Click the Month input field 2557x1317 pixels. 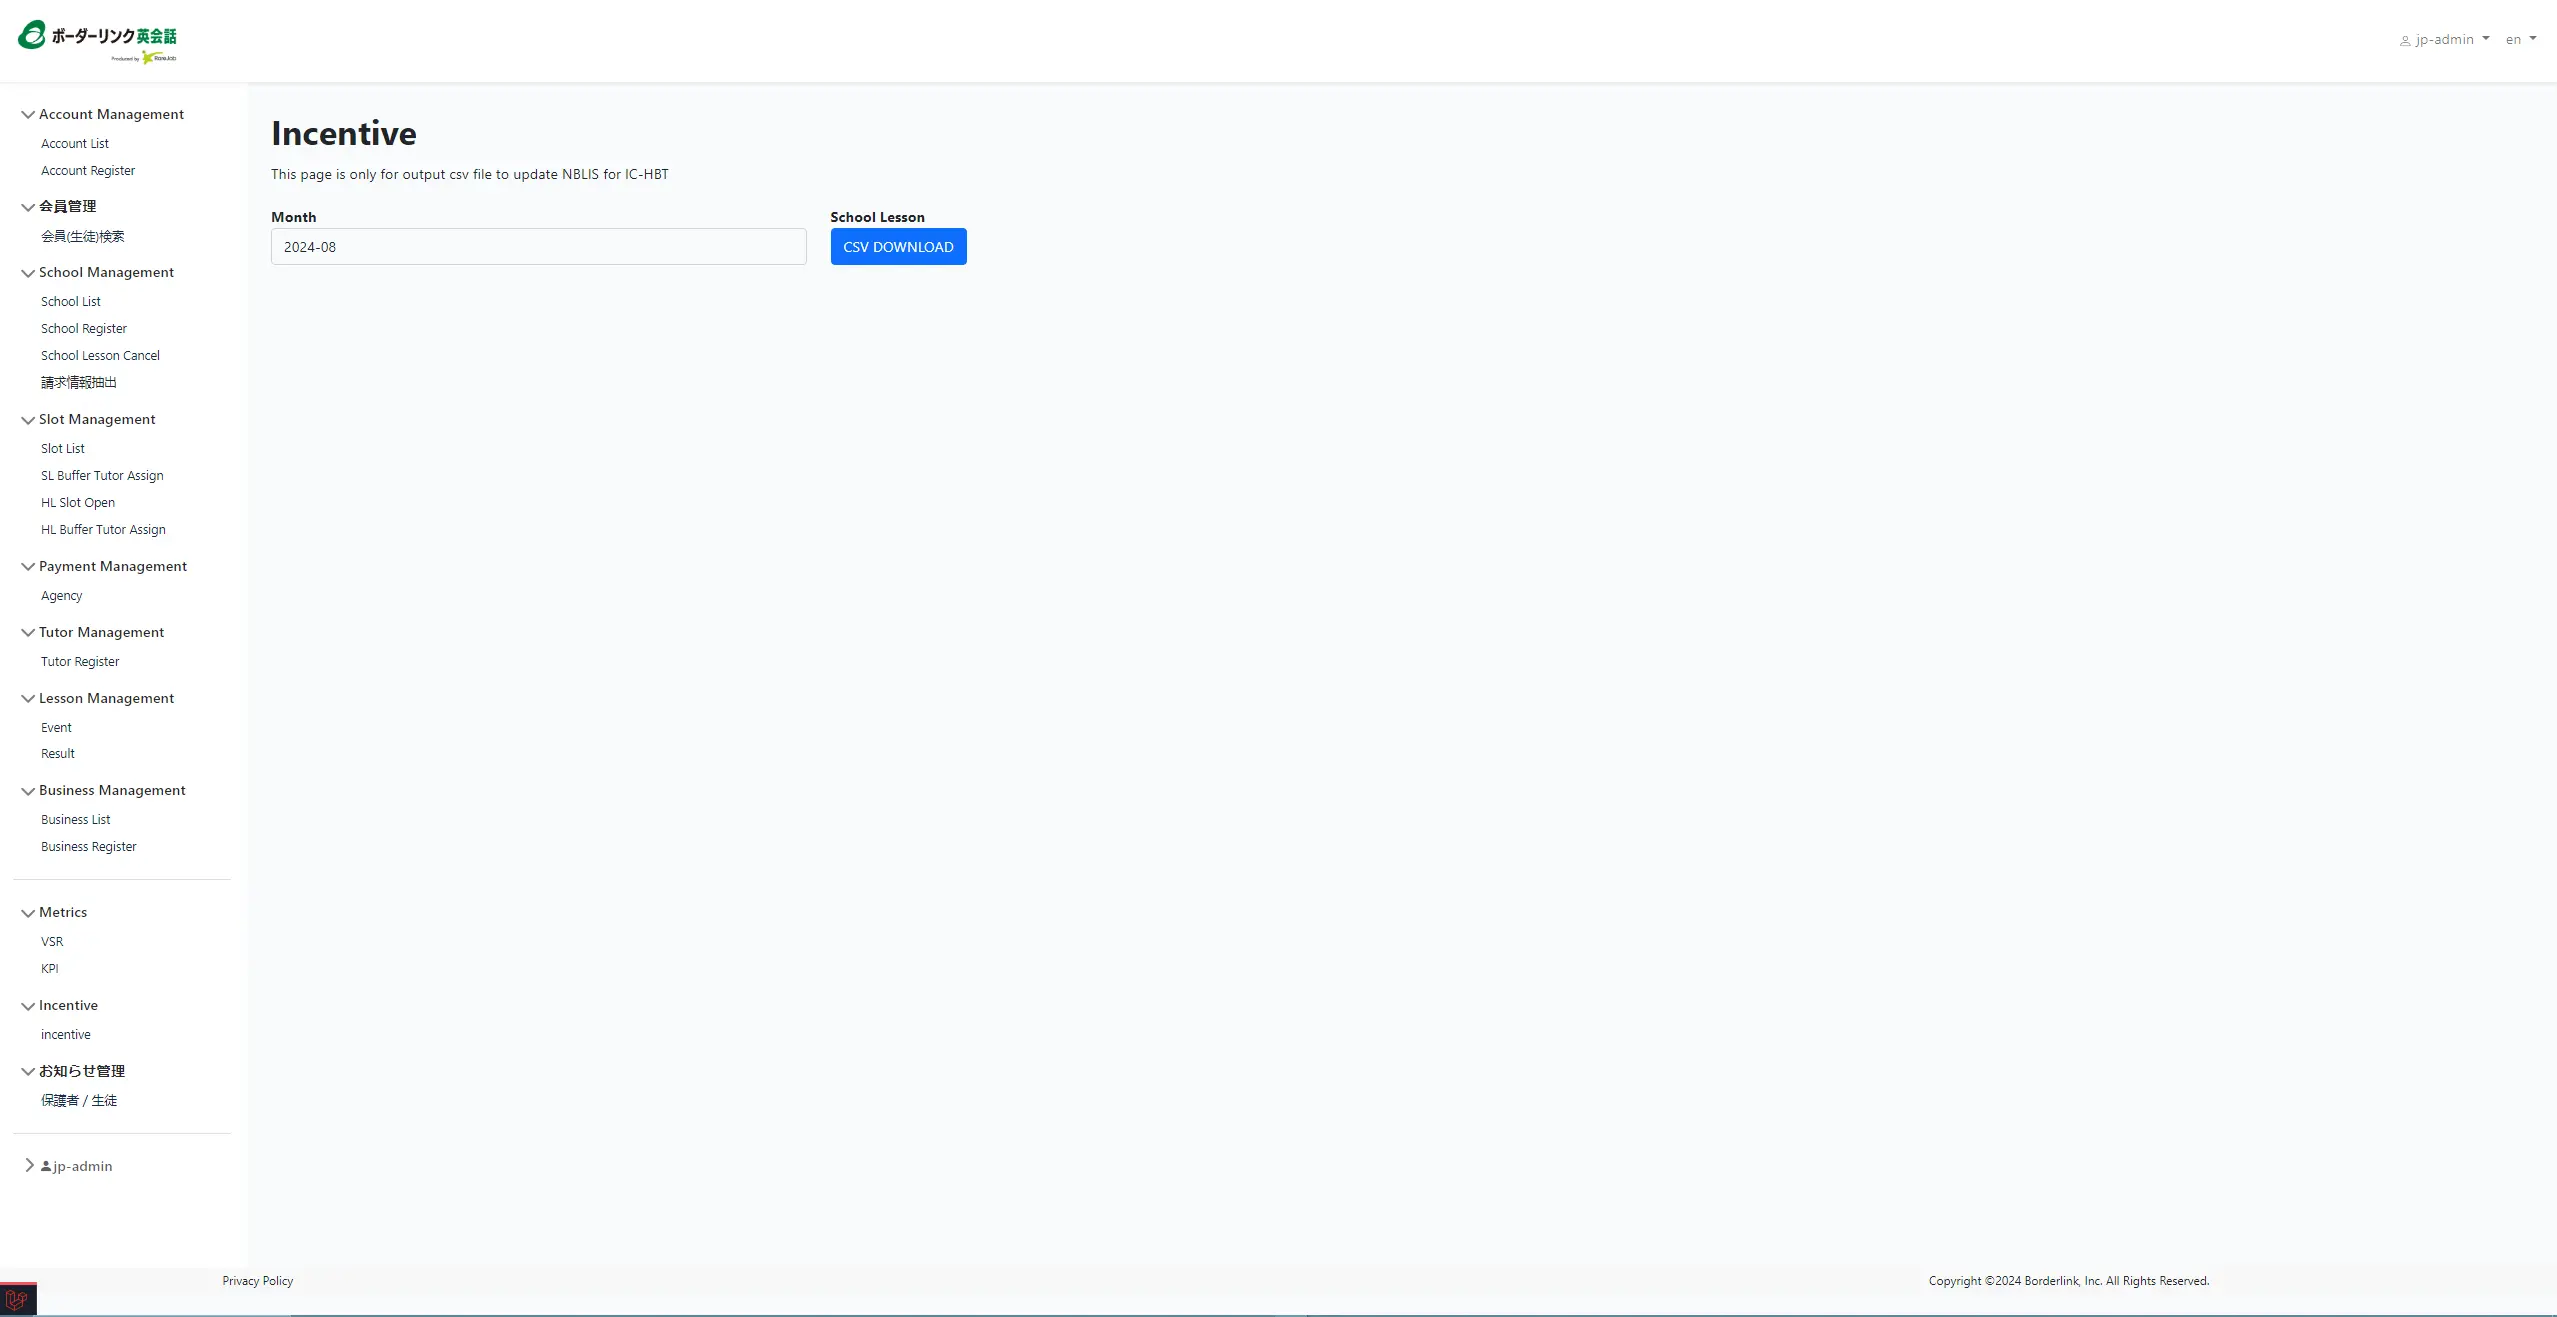(538, 247)
